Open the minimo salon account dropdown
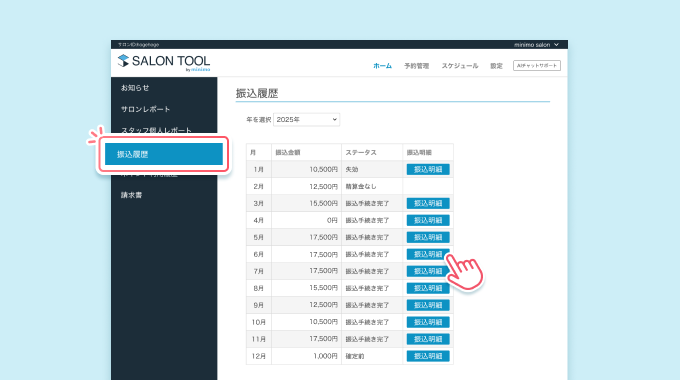 536,45
